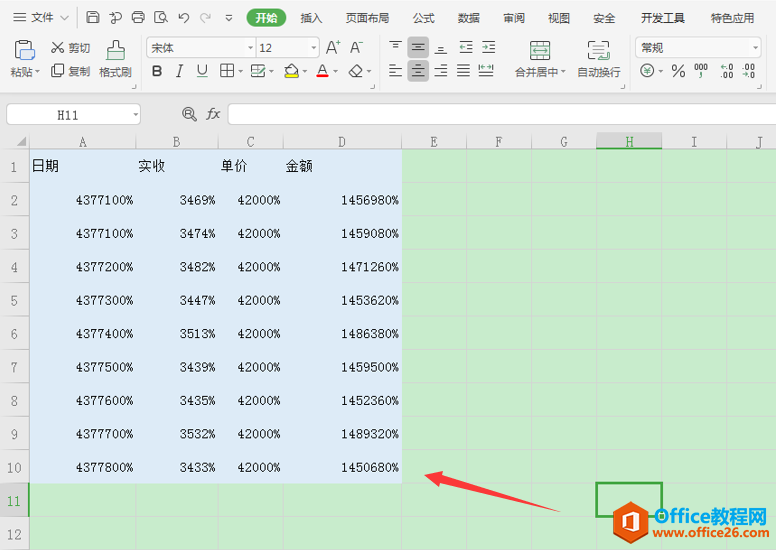Image resolution: width=776 pixels, height=550 pixels.
Task: Redo the last action
Action: (x=205, y=18)
